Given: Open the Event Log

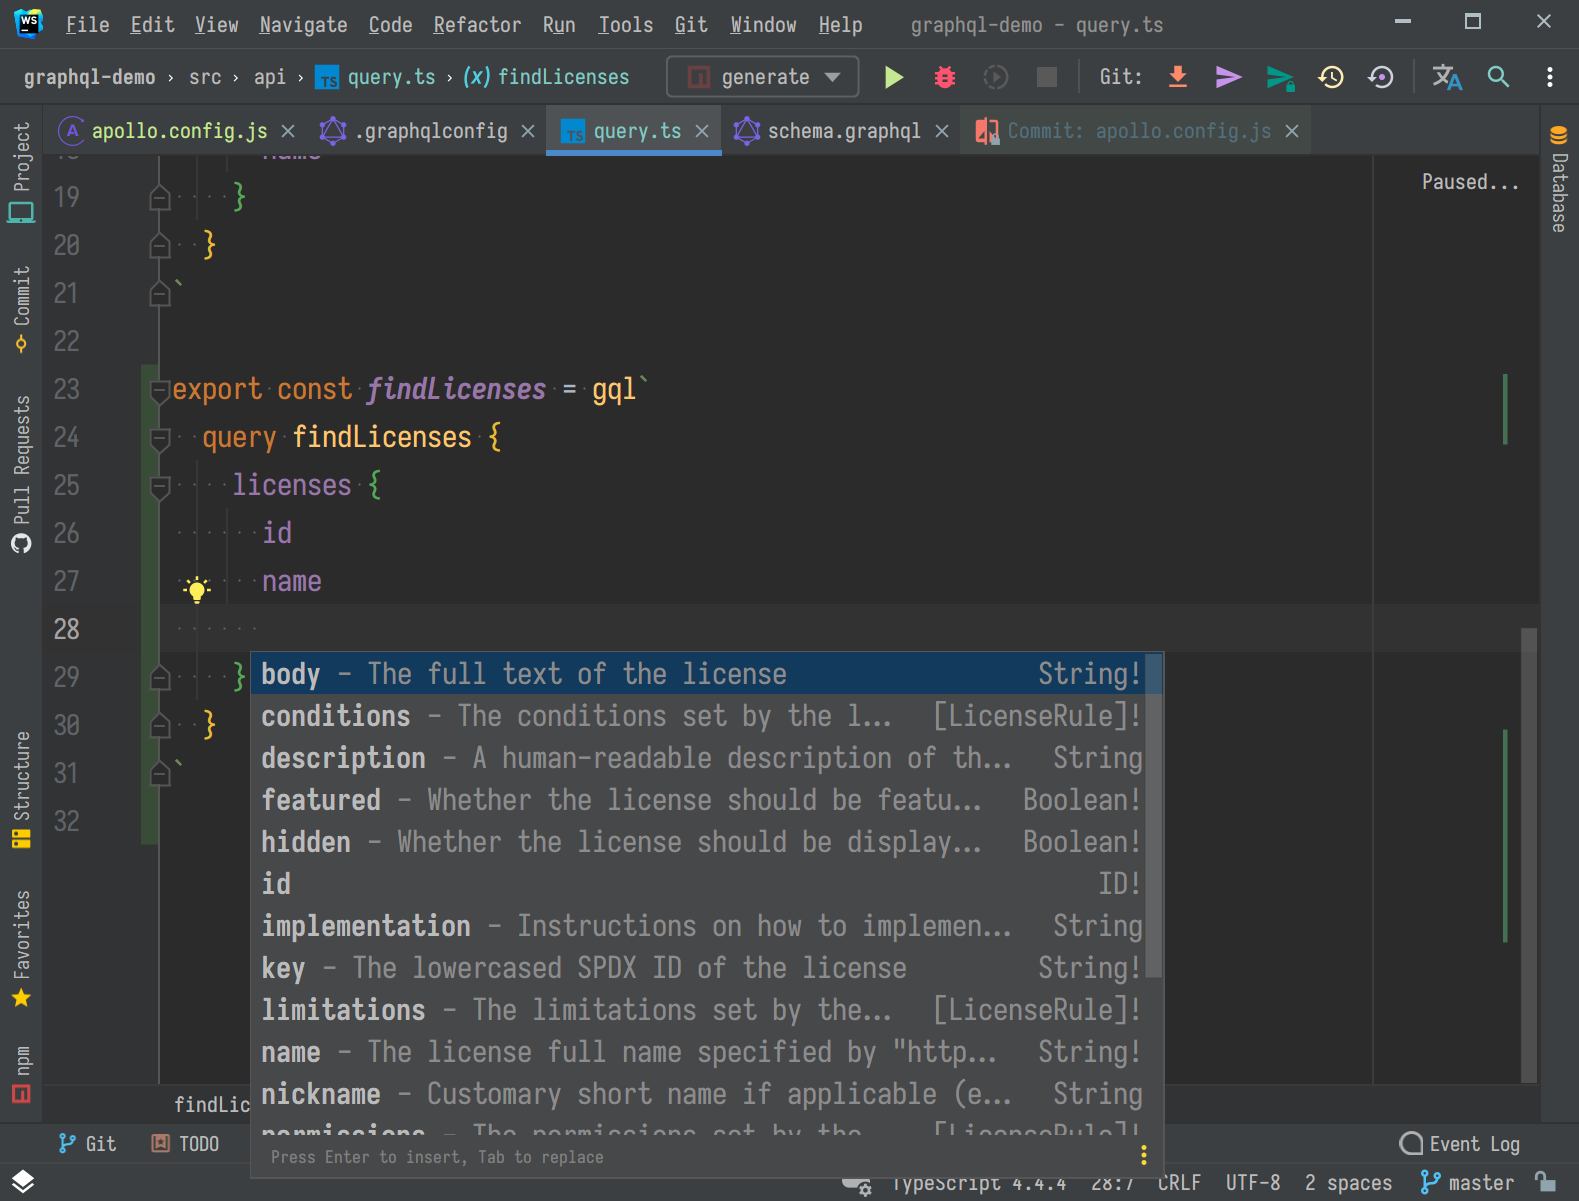Looking at the screenshot, I should pyautogui.click(x=1460, y=1143).
